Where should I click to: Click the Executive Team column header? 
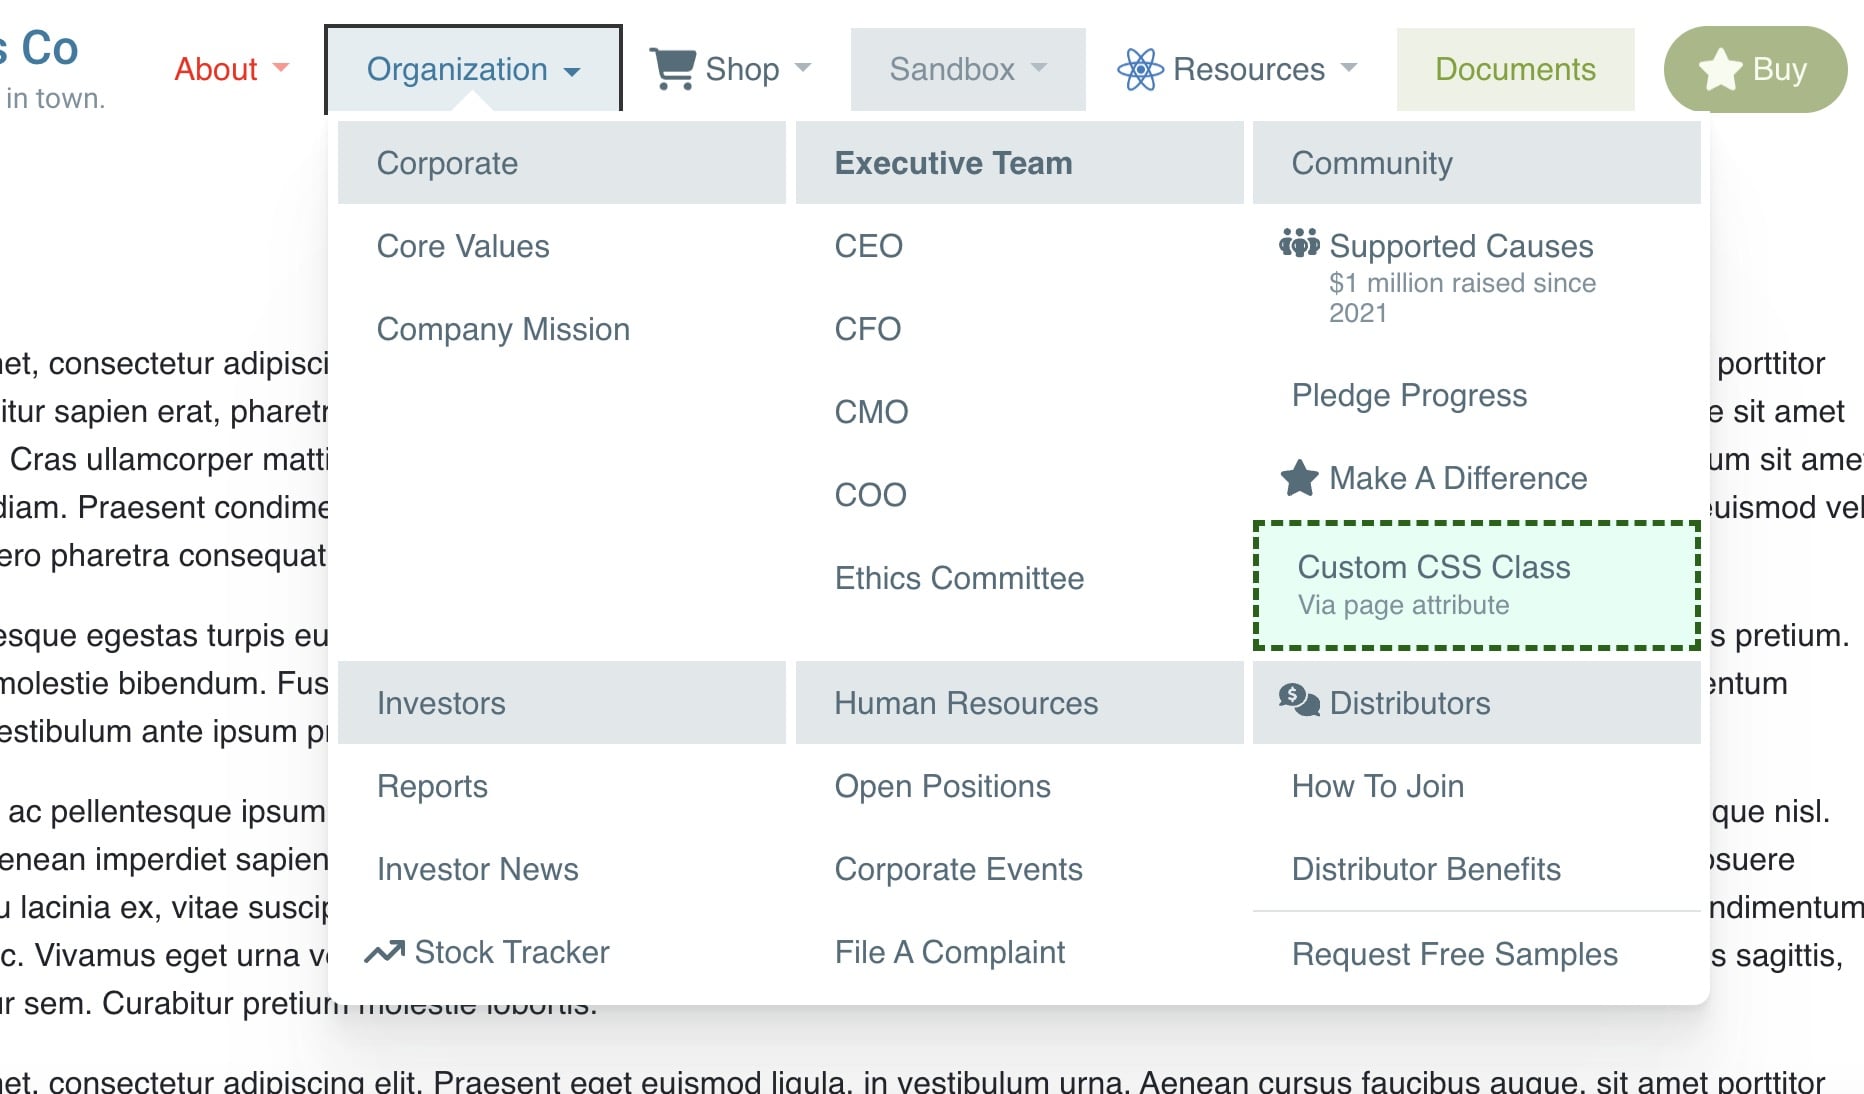click(952, 163)
